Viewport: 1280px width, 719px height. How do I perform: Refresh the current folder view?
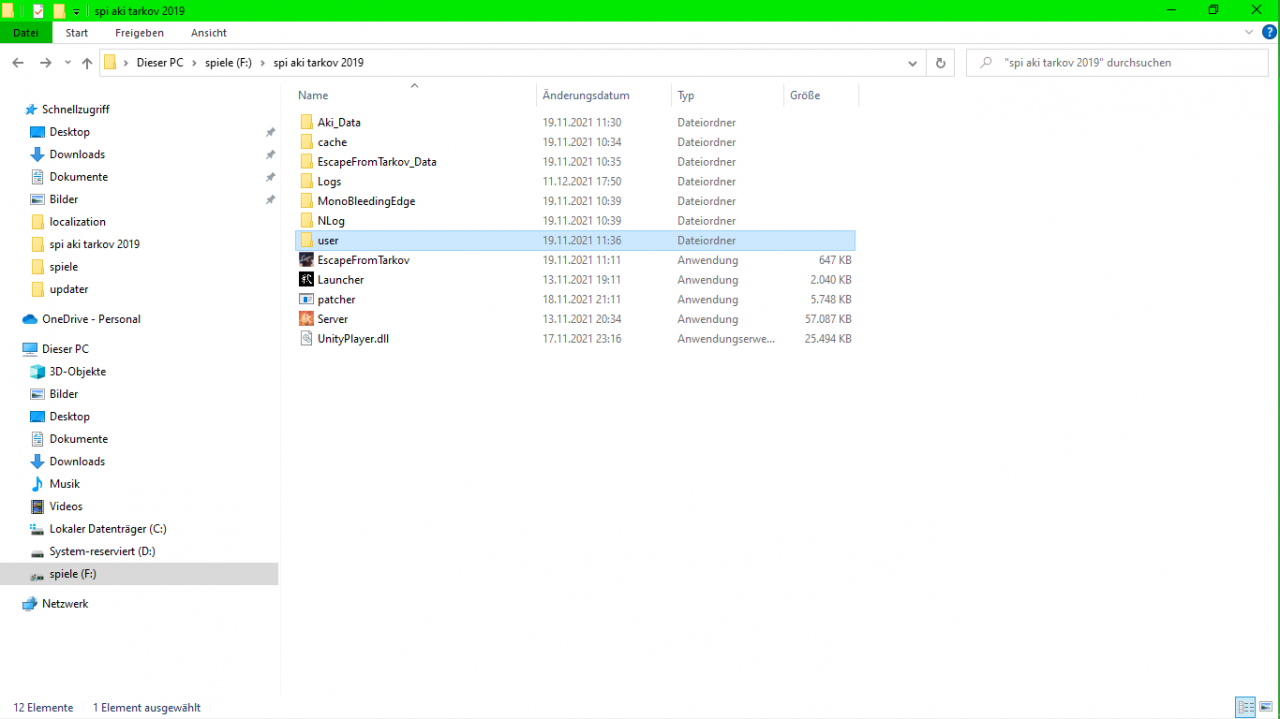pos(940,62)
